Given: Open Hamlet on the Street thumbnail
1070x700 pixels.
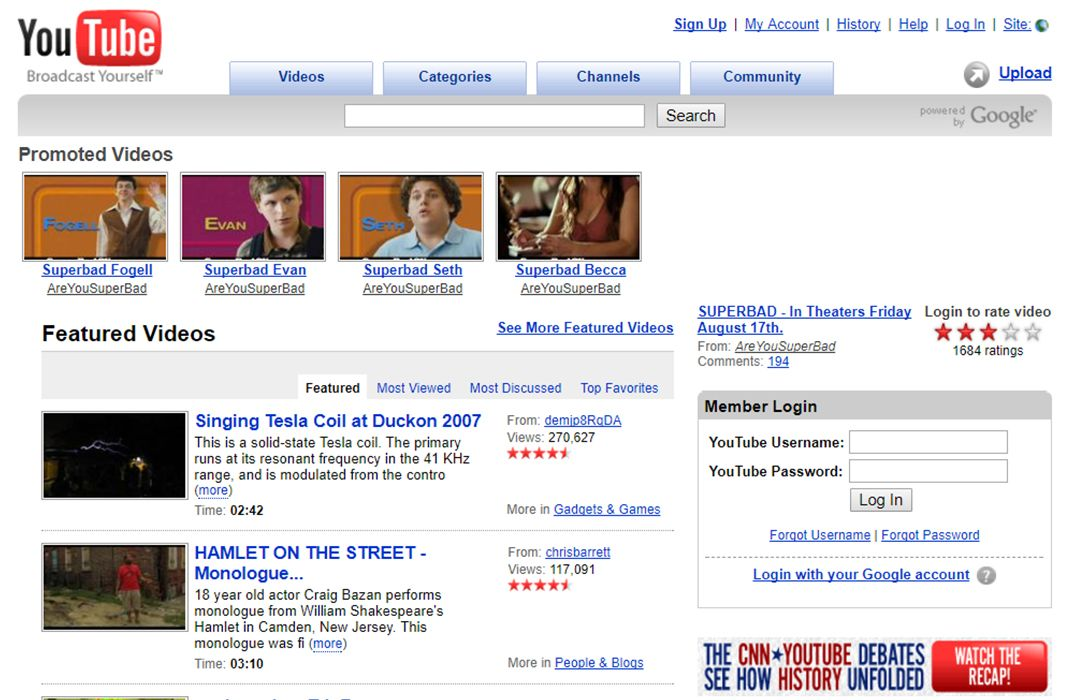Looking at the screenshot, I should coord(114,587).
